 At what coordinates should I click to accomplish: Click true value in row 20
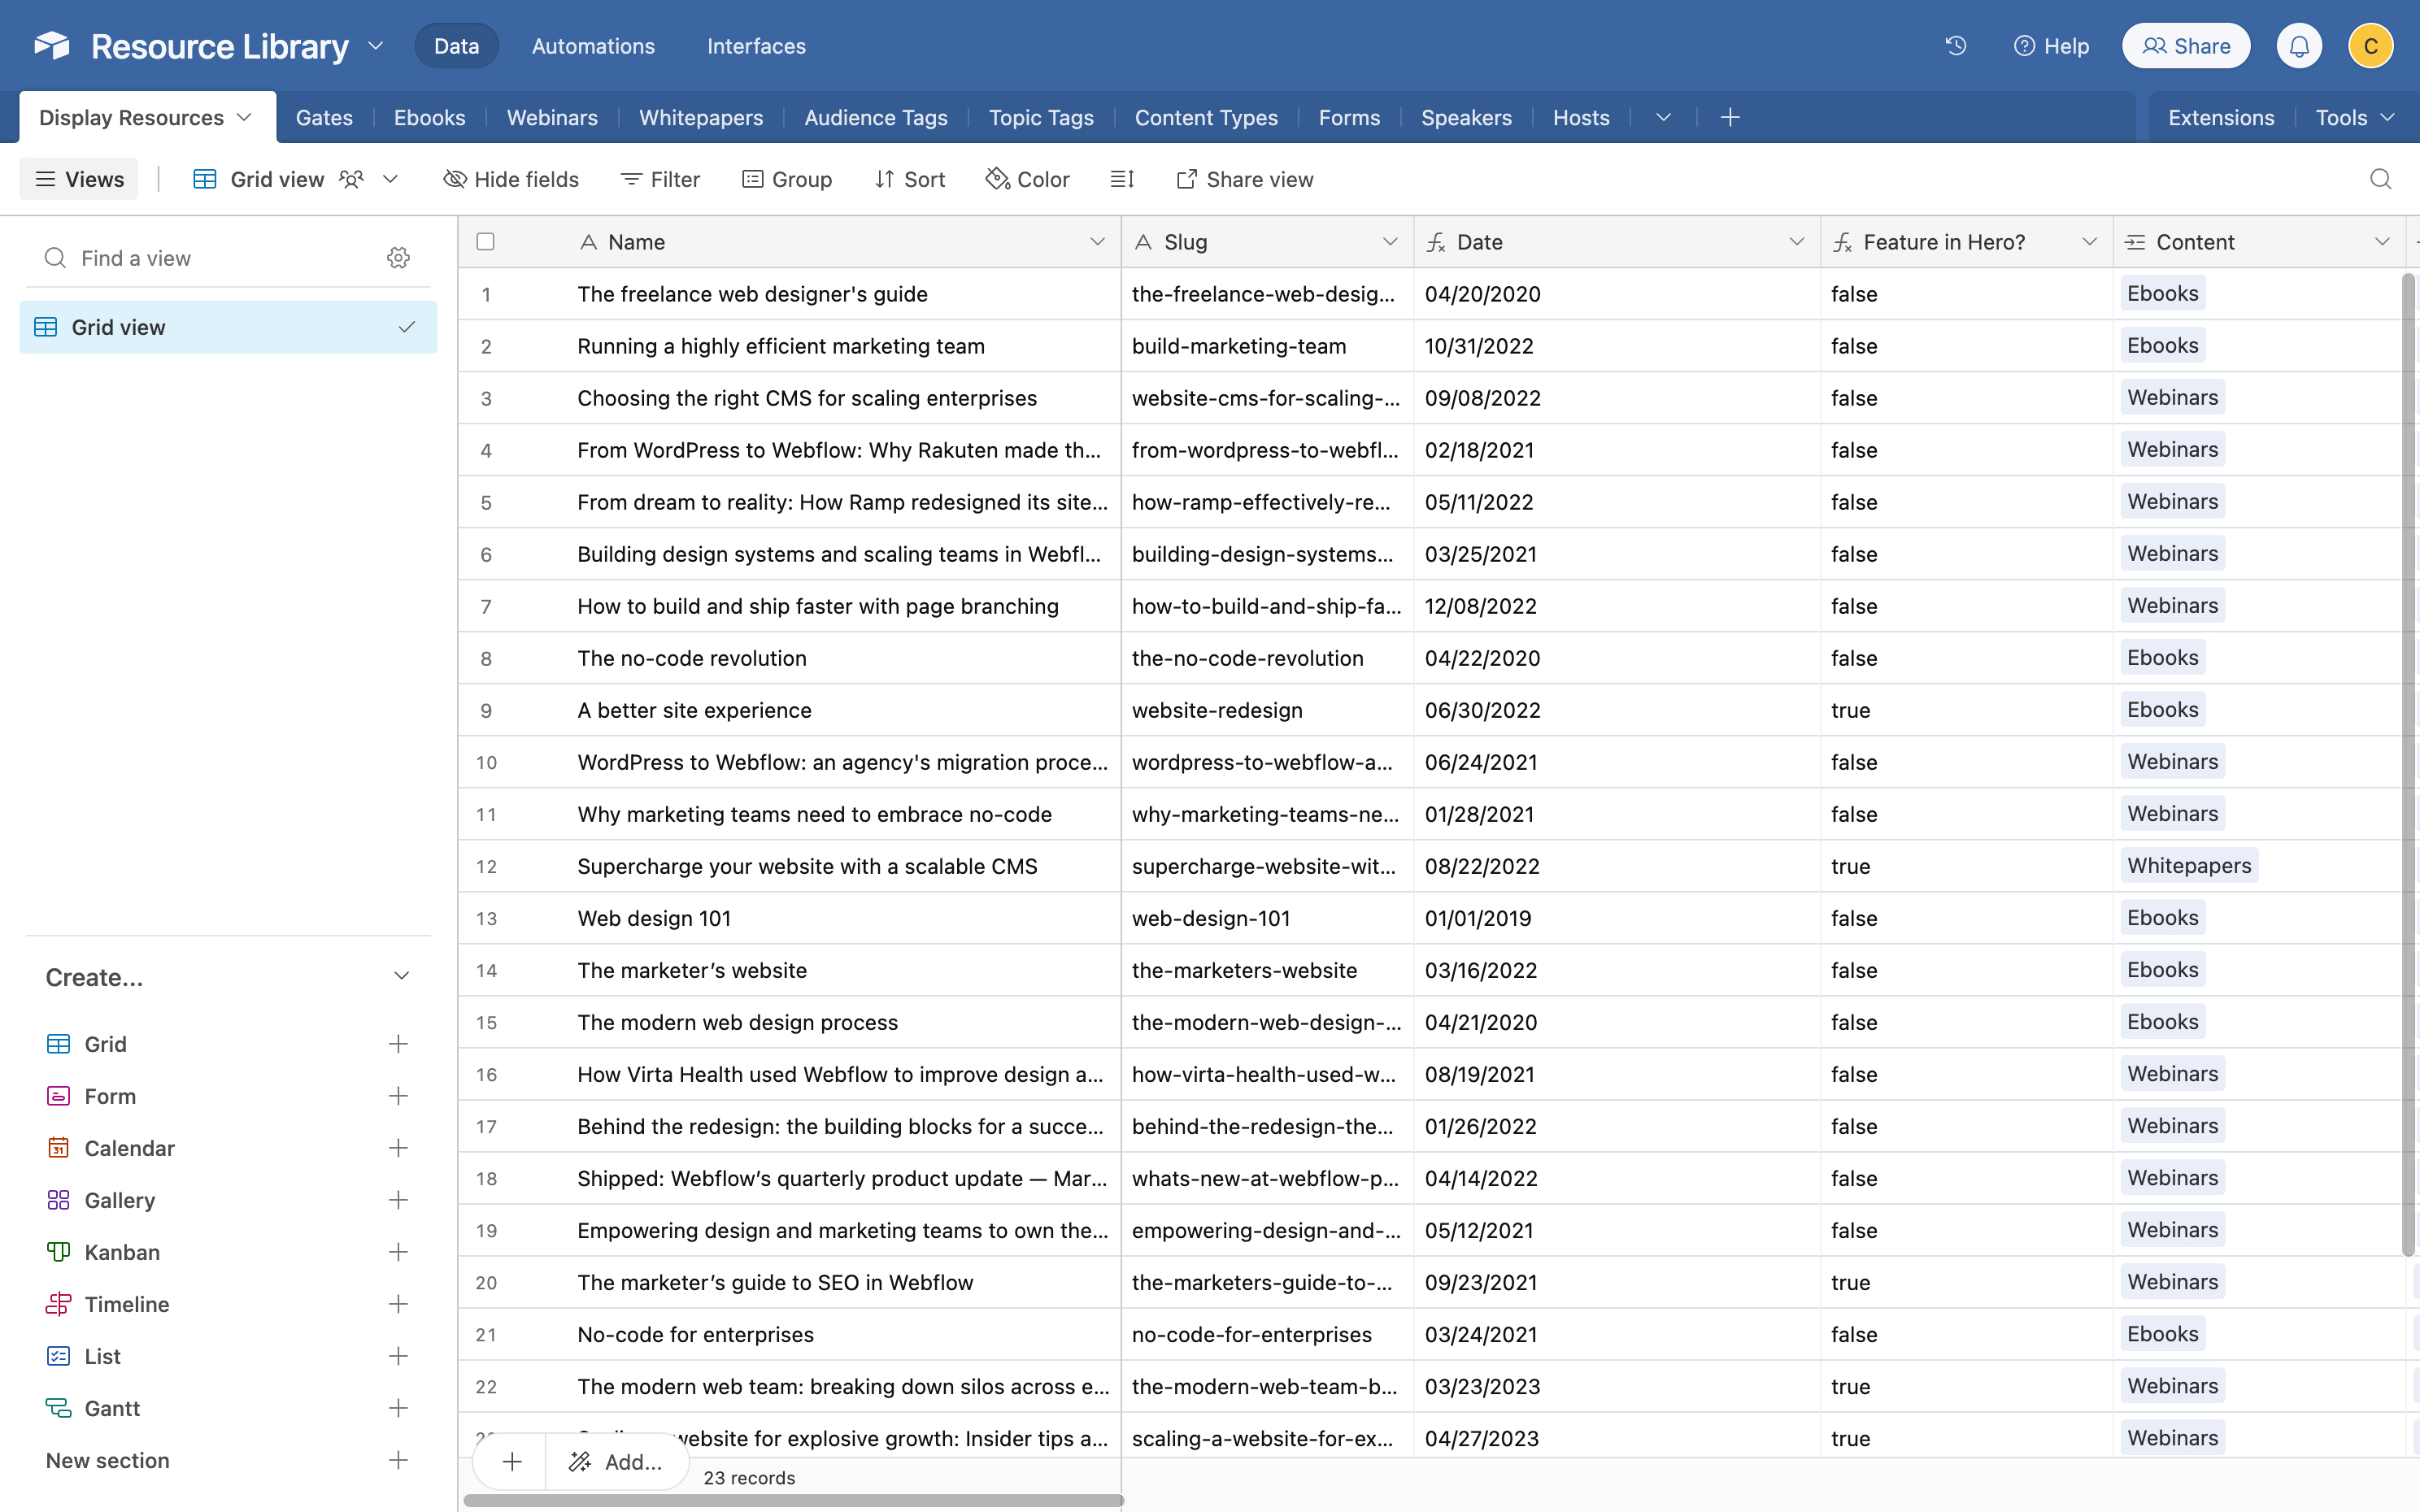coord(1851,1282)
